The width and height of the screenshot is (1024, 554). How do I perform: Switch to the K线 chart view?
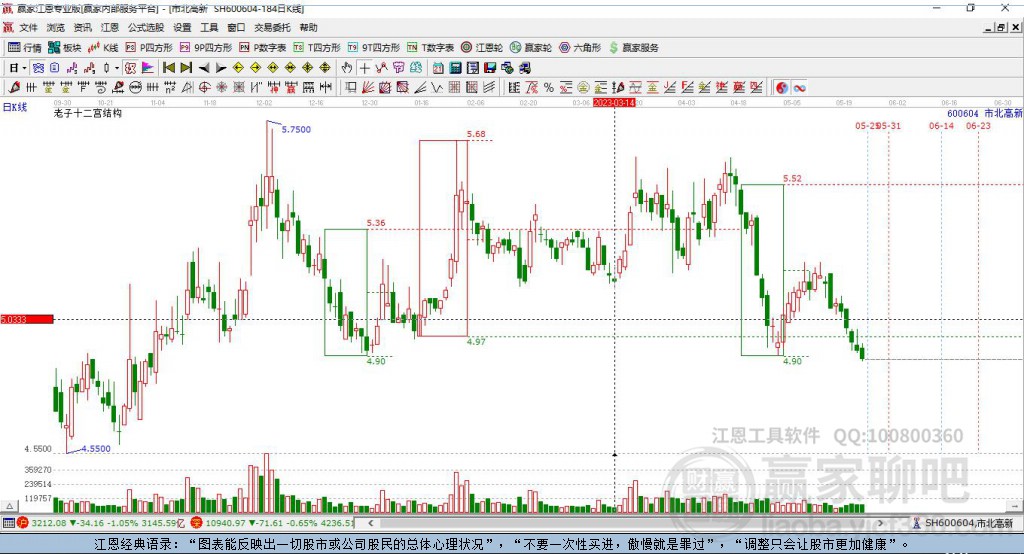pos(103,47)
